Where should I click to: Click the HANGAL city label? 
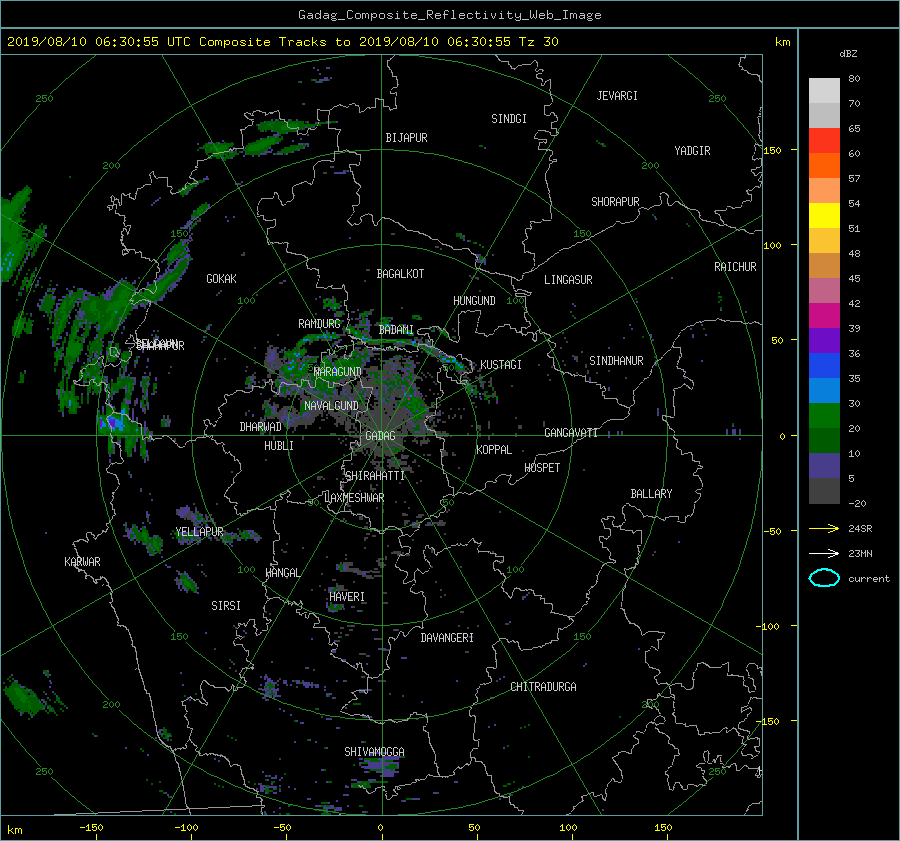point(282,573)
